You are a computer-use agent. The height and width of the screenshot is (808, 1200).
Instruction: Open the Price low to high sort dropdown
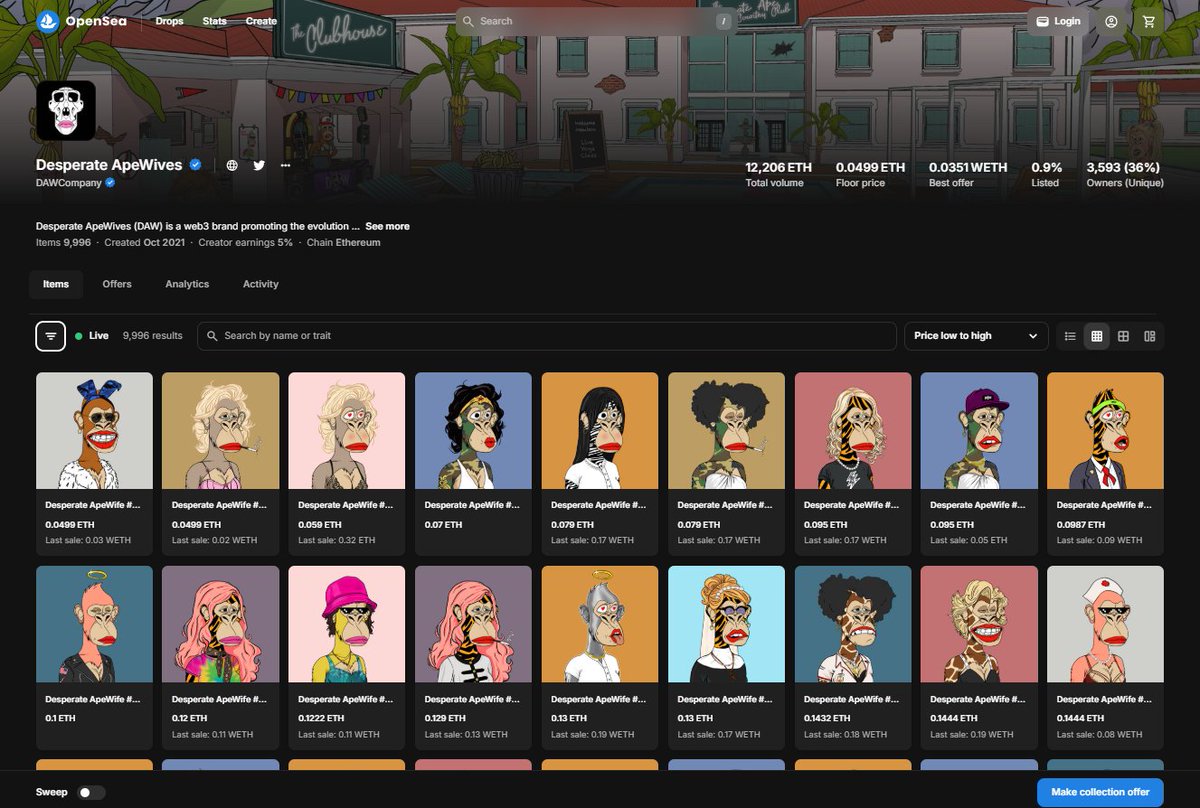(x=975, y=336)
